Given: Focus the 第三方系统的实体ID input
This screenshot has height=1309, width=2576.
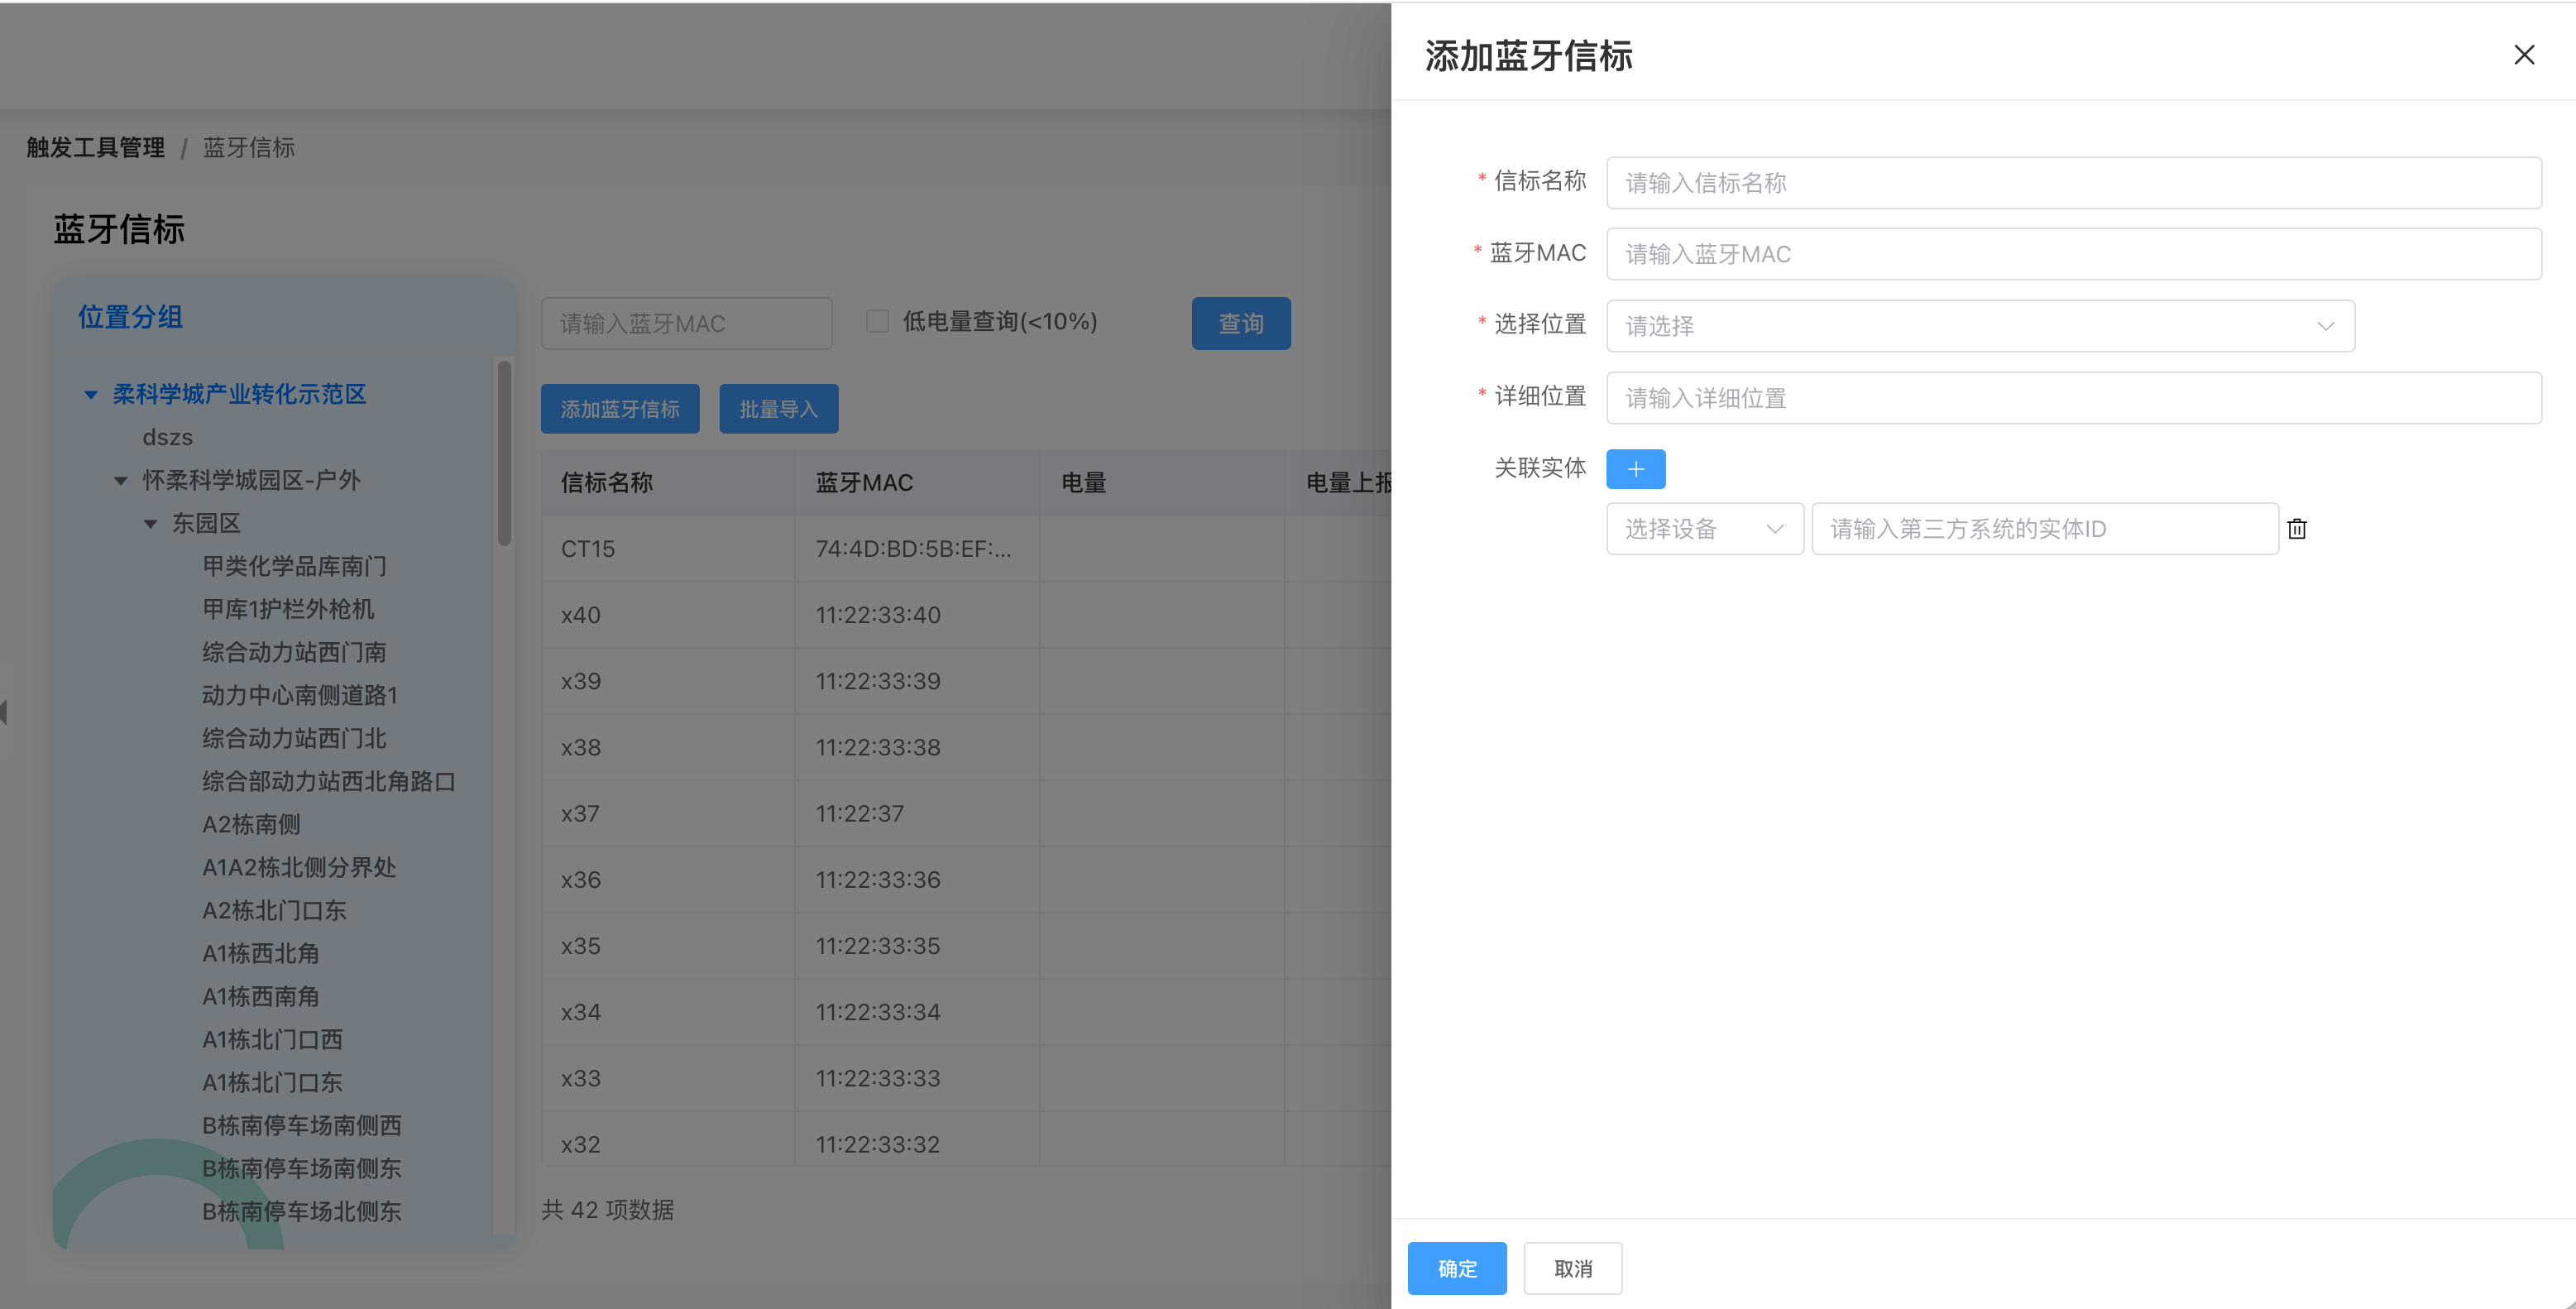Looking at the screenshot, I should point(2044,529).
